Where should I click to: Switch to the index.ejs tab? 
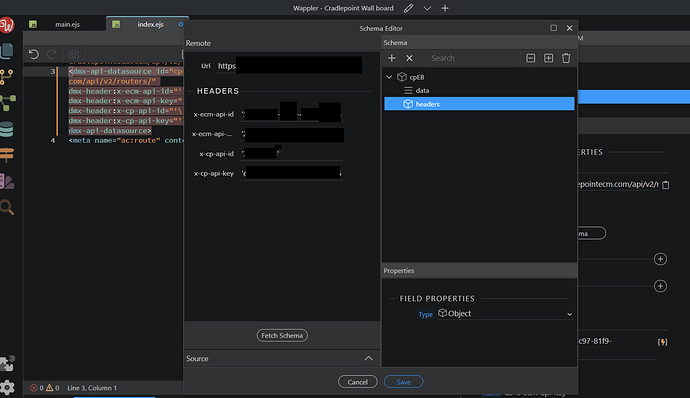[150, 24]
